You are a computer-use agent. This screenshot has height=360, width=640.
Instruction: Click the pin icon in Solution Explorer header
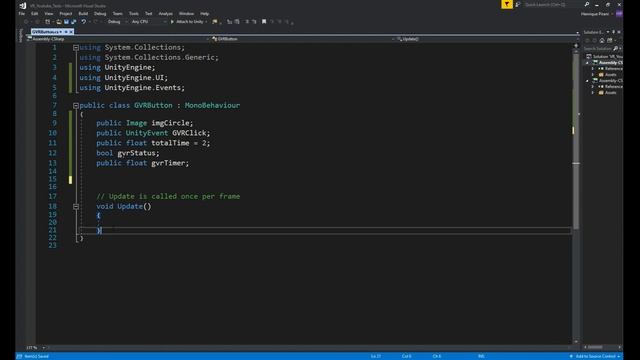point(613,32)
